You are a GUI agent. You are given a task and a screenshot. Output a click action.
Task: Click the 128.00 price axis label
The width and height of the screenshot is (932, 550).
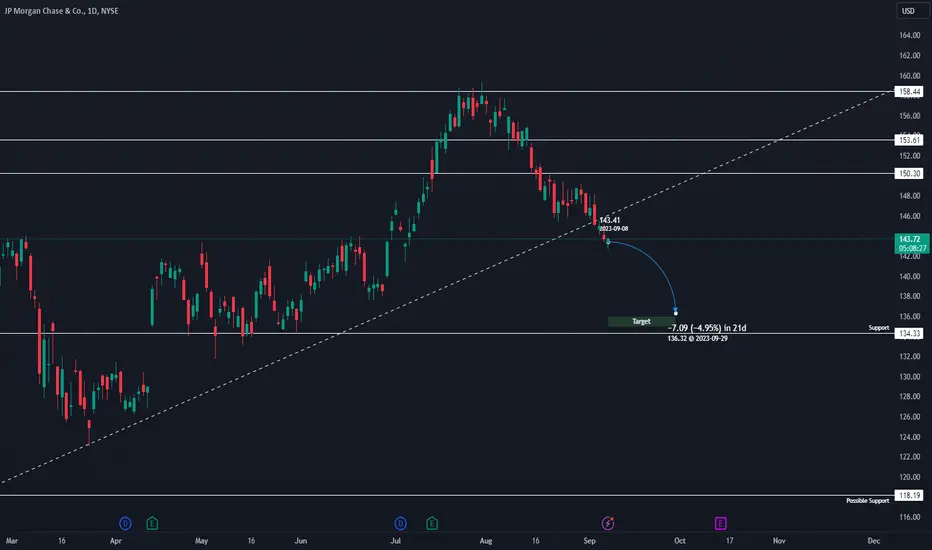909,396
